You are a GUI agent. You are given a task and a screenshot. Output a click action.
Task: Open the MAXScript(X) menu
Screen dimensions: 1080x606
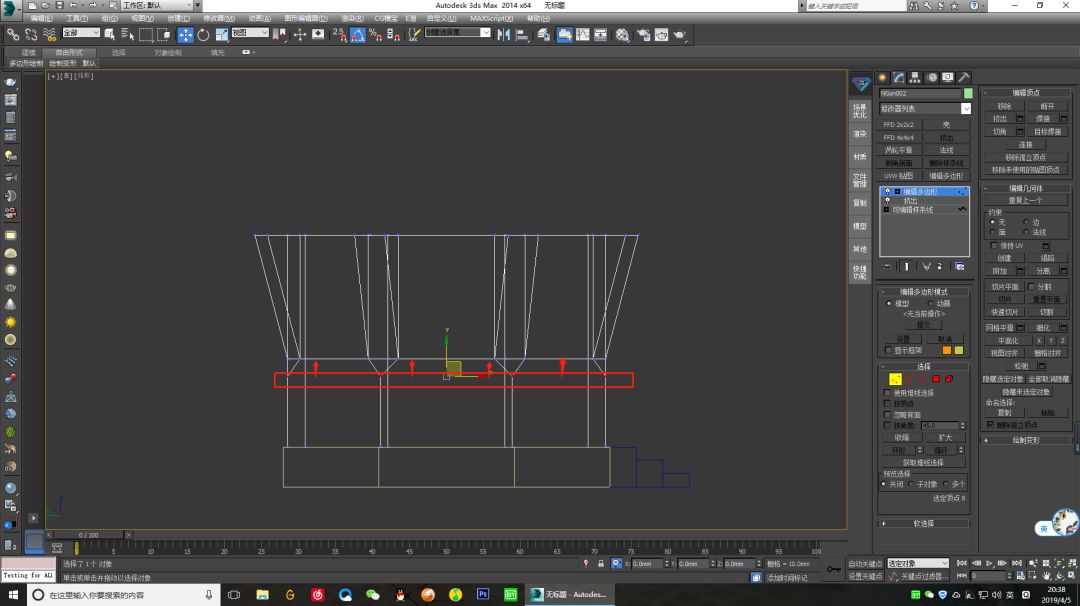[491, 19]
